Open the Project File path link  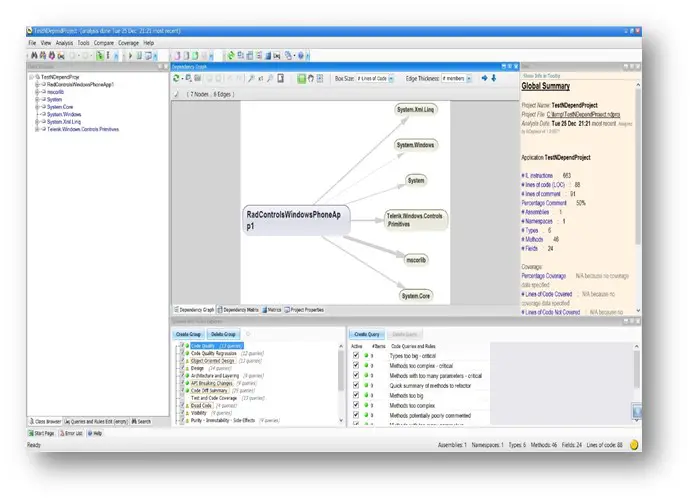pos(583,114)
